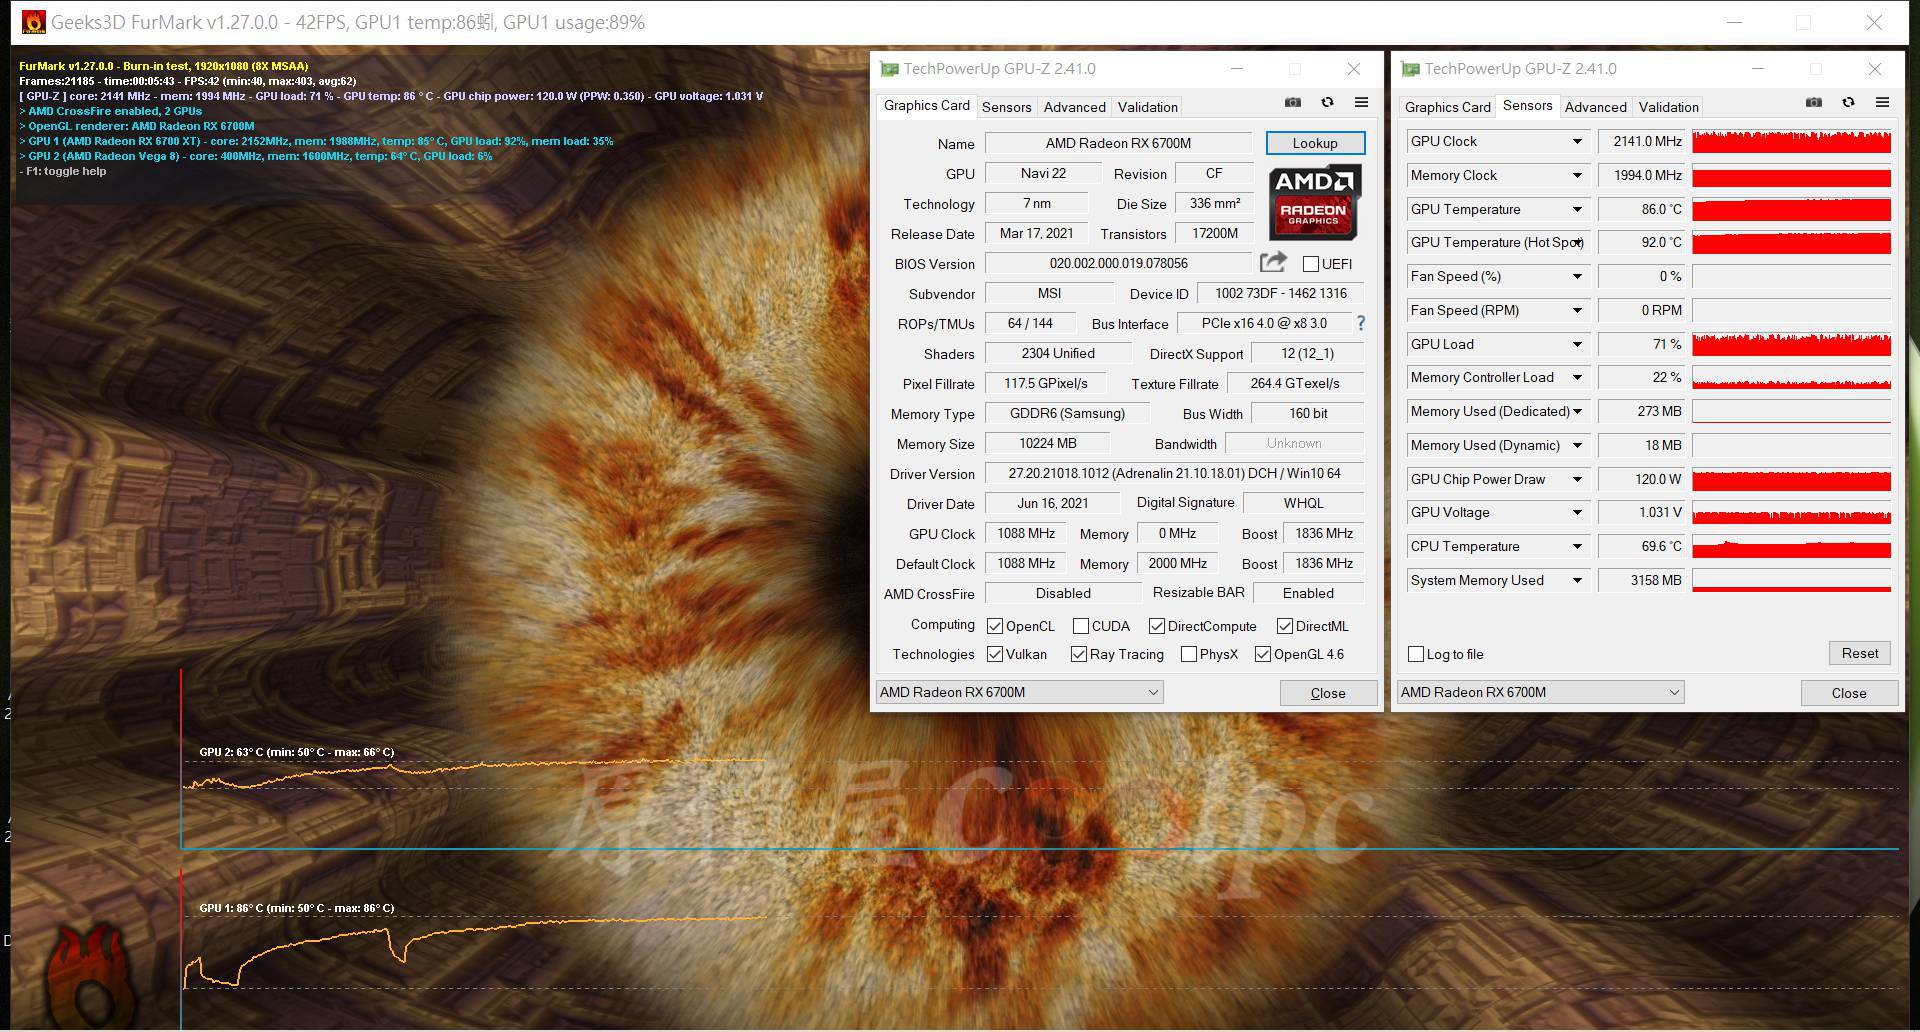
Task: Click the screenshot camera icon in the Graphics Card window
Action: tap(1293, 102)
